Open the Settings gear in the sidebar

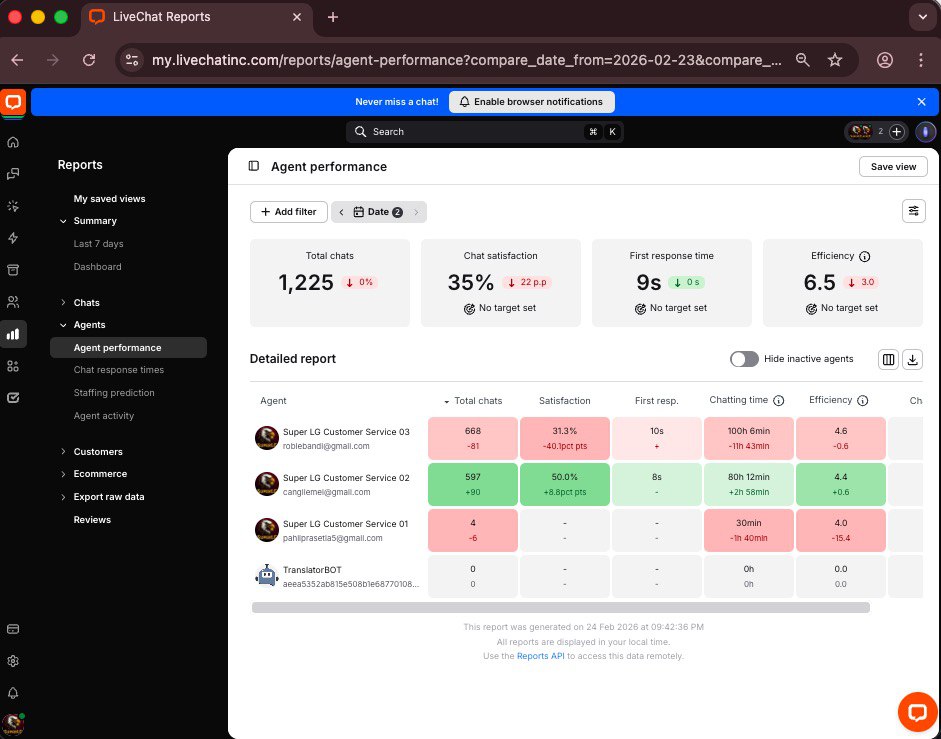13,661
